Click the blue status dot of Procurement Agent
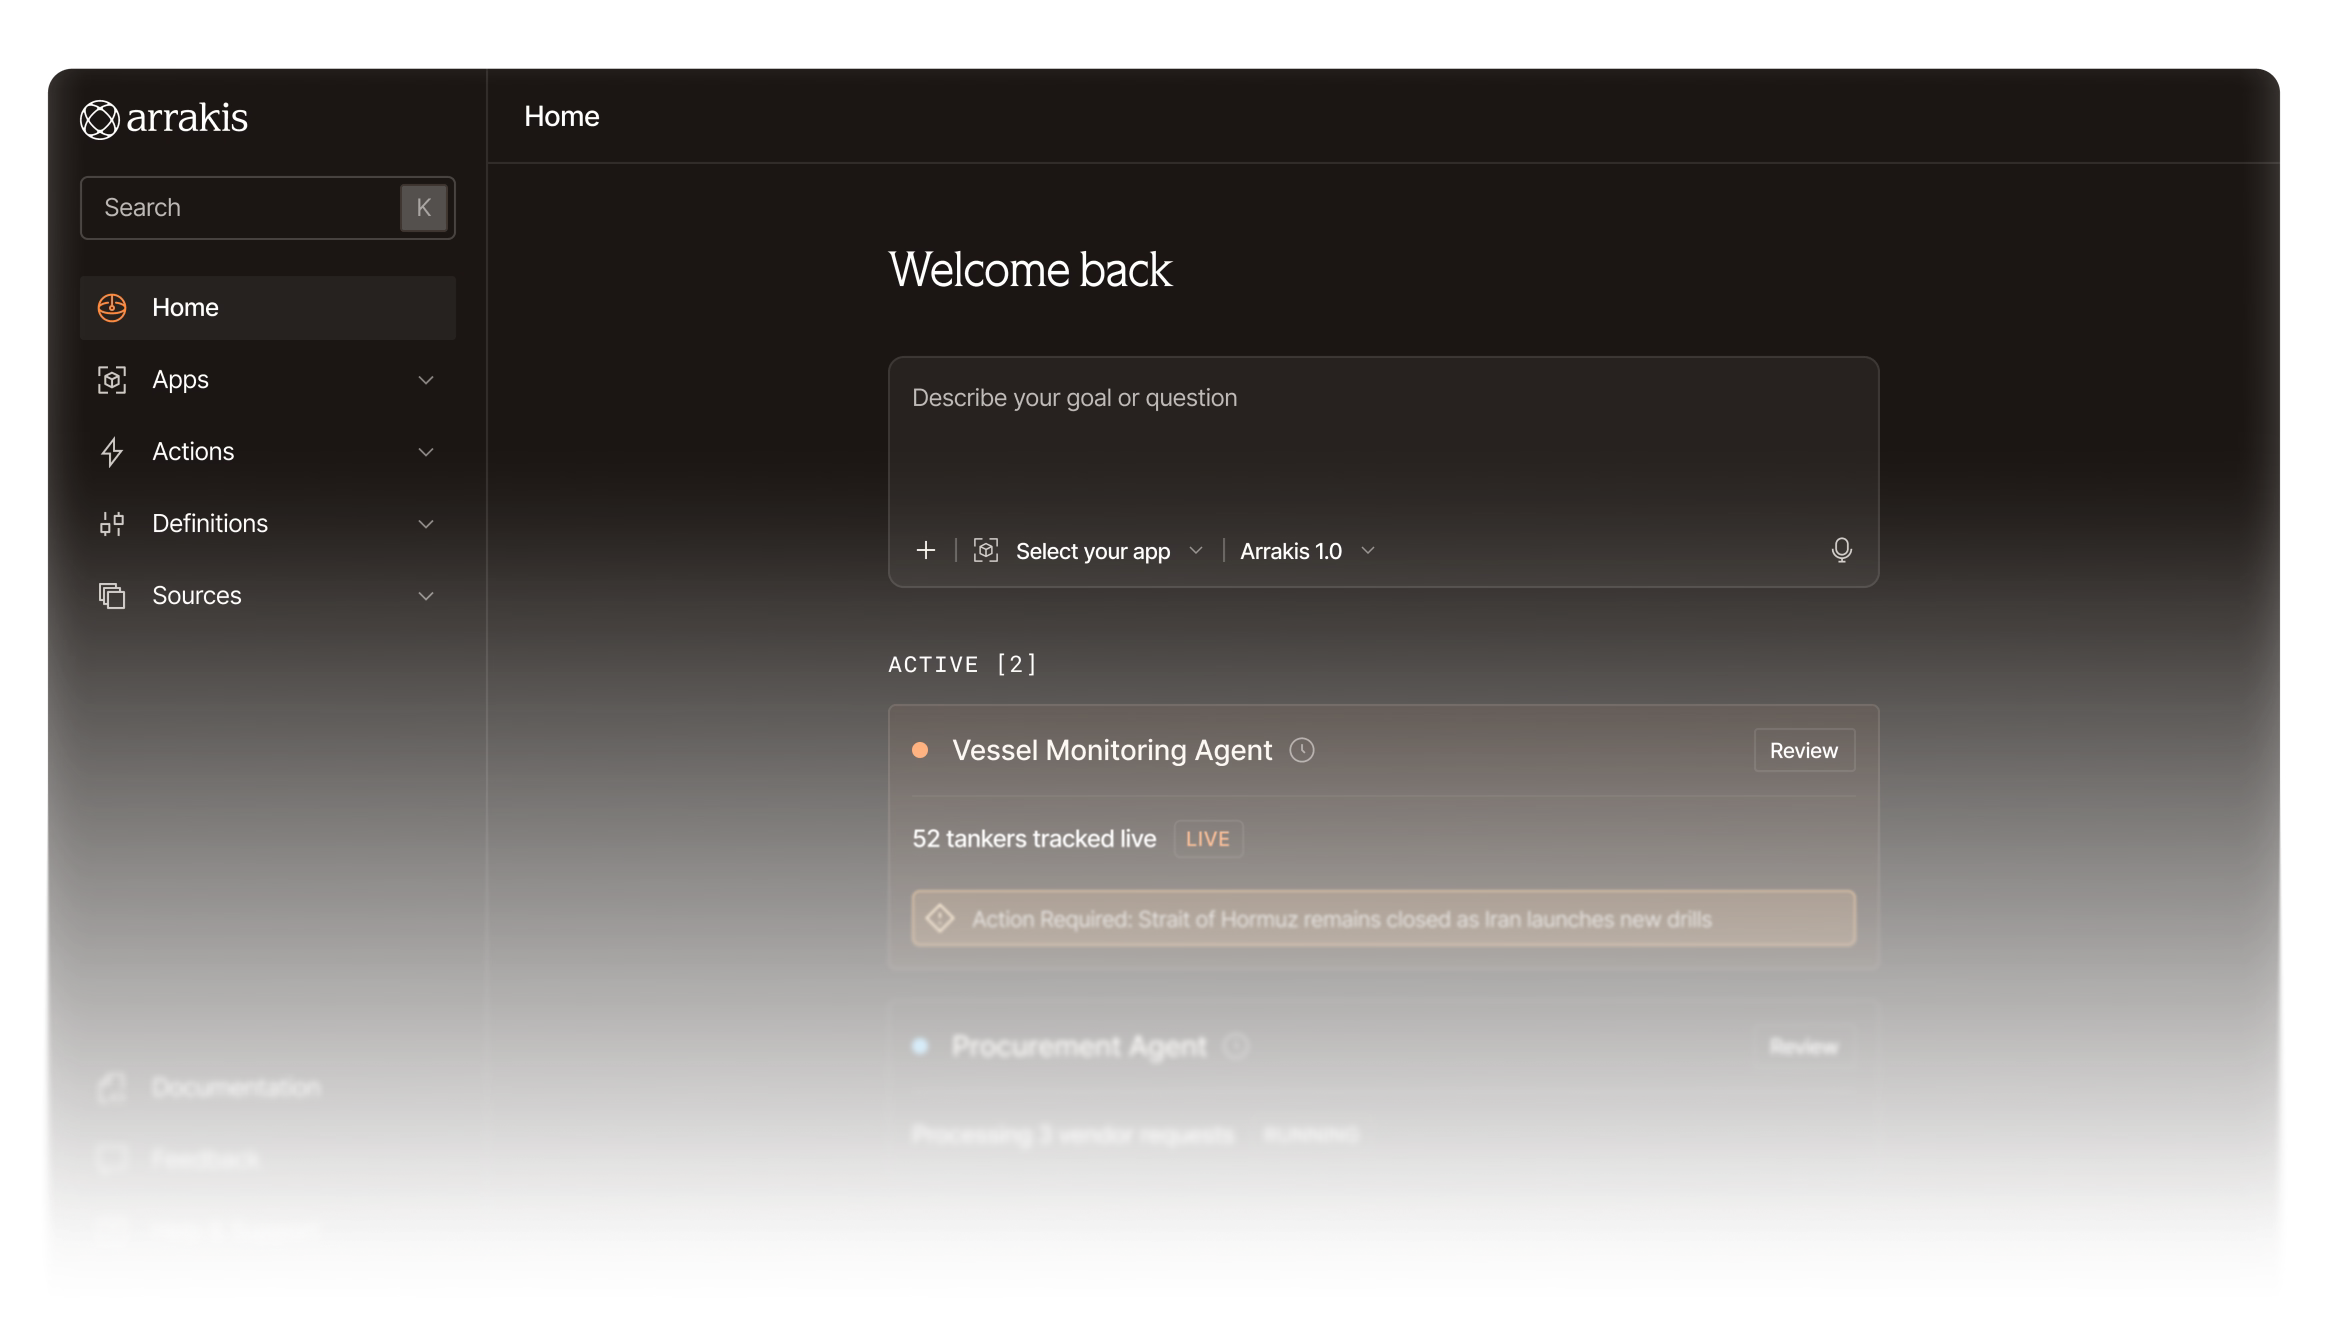Image resolution: width=2328 pixels, height=1326 pixels. 920,1047
